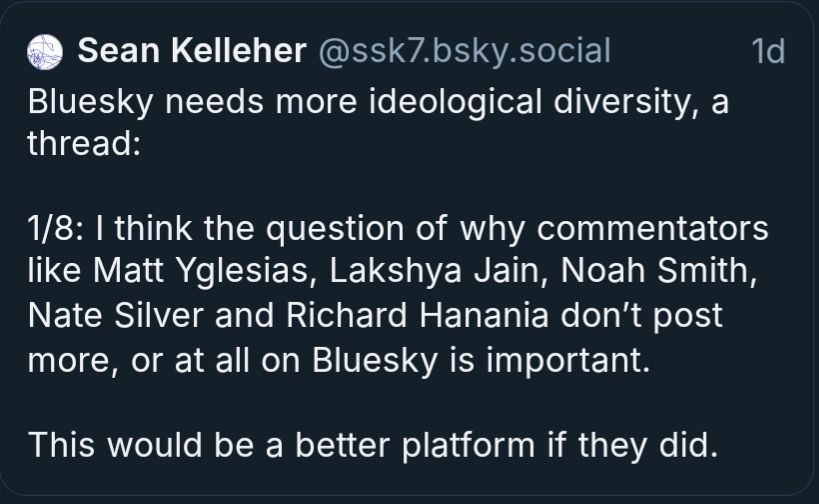Click the Sean Kelleher display name
The width and height of the screenshot is (819, 504).
coord(192,51)
